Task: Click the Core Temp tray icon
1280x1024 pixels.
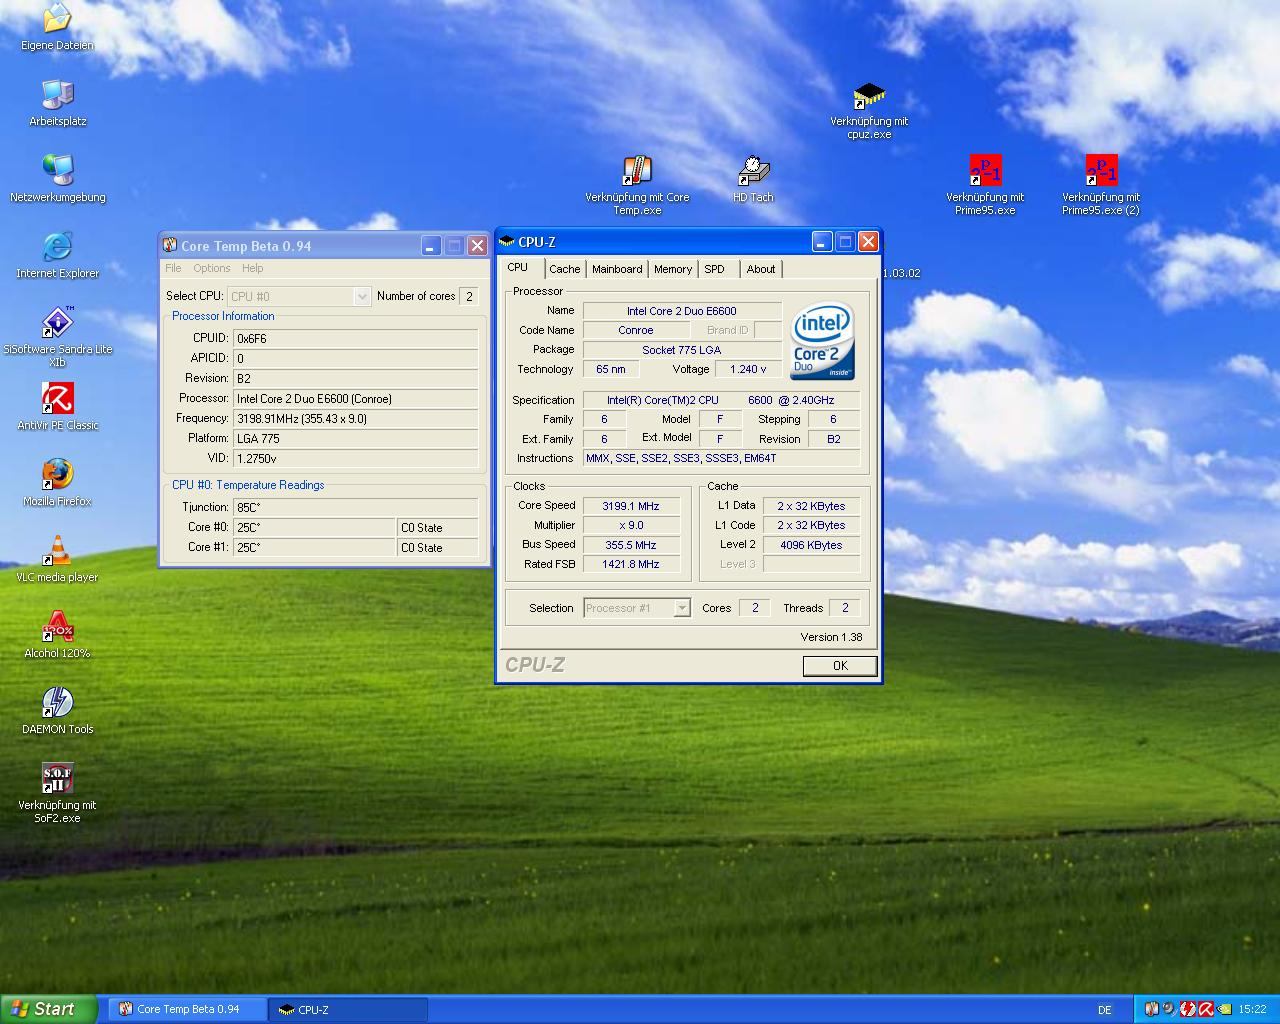Action: pyautogui.click(x=1152, y=1009)
